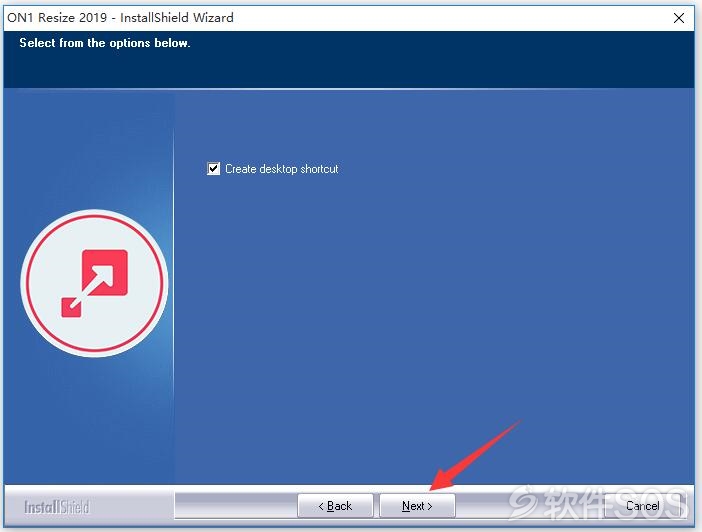
Task: Click the InstallShield brand label
Action: [57, 507]
